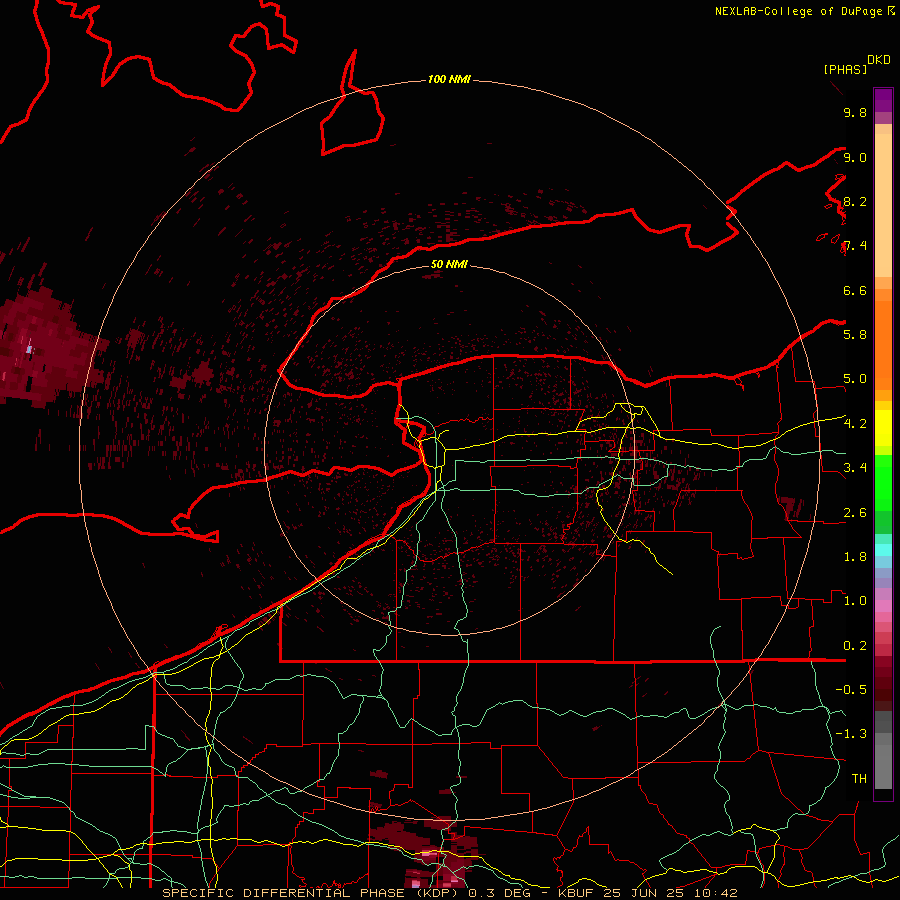Select the 6.6 colorbar value
Viewport: 900px width, 900px height.
pyautogui.click(x=855, y=290)
